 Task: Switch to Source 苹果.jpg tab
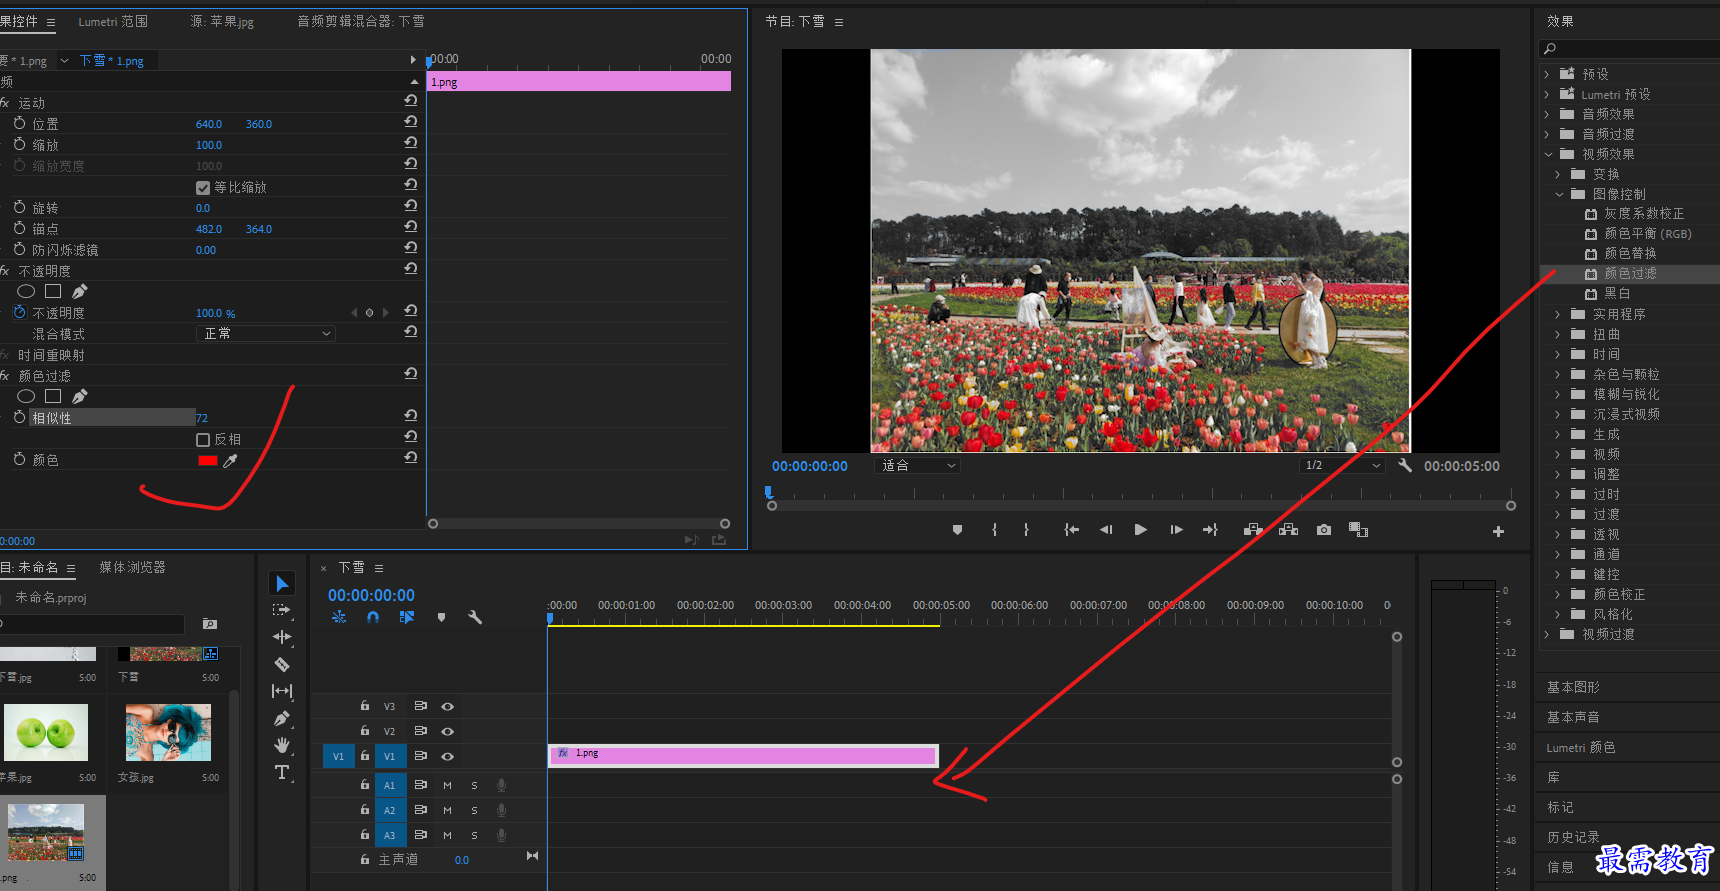coord(222,21)
